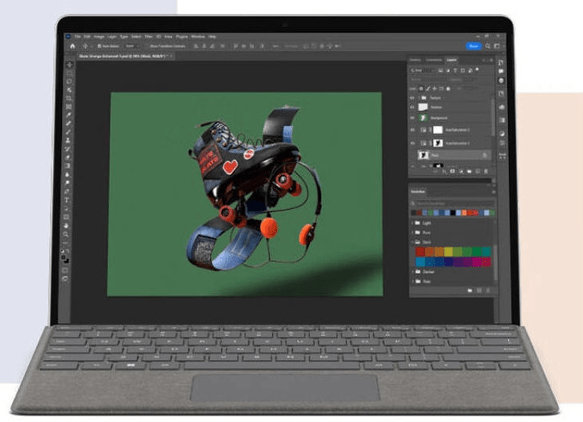Select the Lasso tool
Viewport: 583px width, 422px height.
click(70, 81)
